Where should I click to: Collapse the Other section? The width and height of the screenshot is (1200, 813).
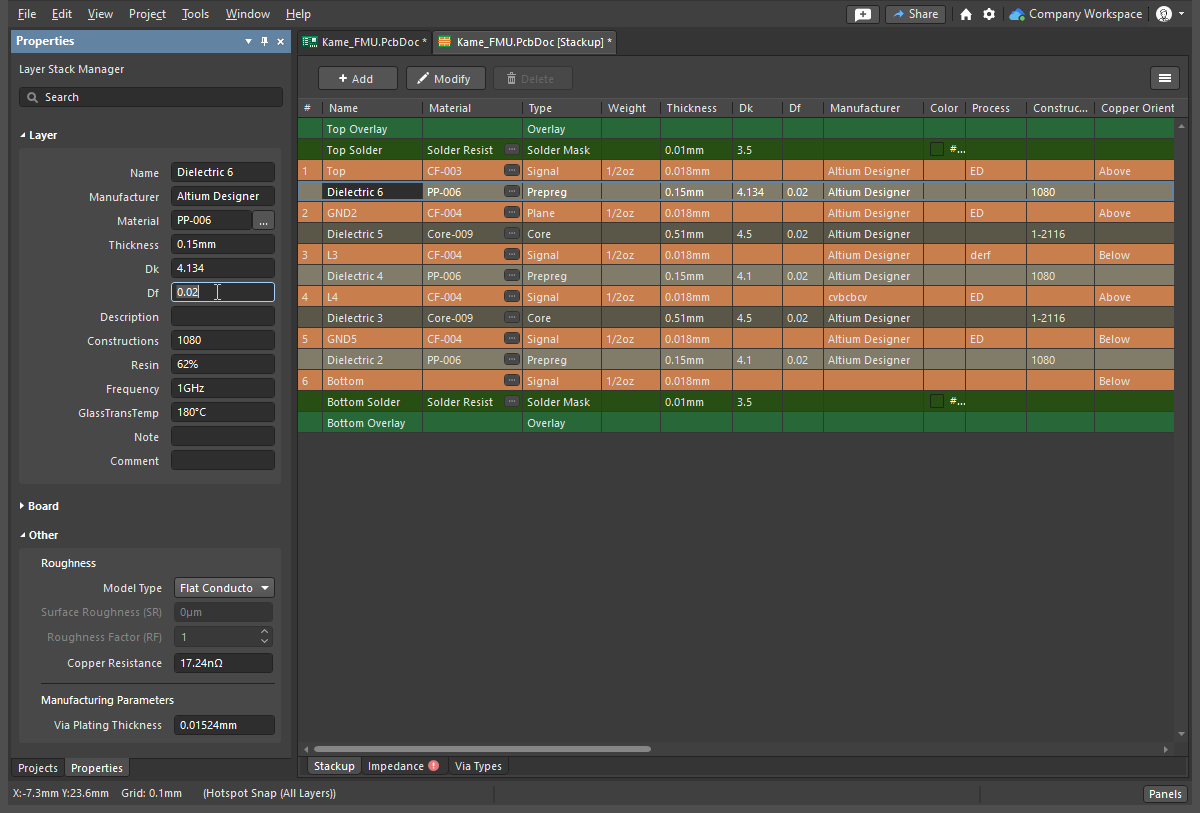pos(42,535)
